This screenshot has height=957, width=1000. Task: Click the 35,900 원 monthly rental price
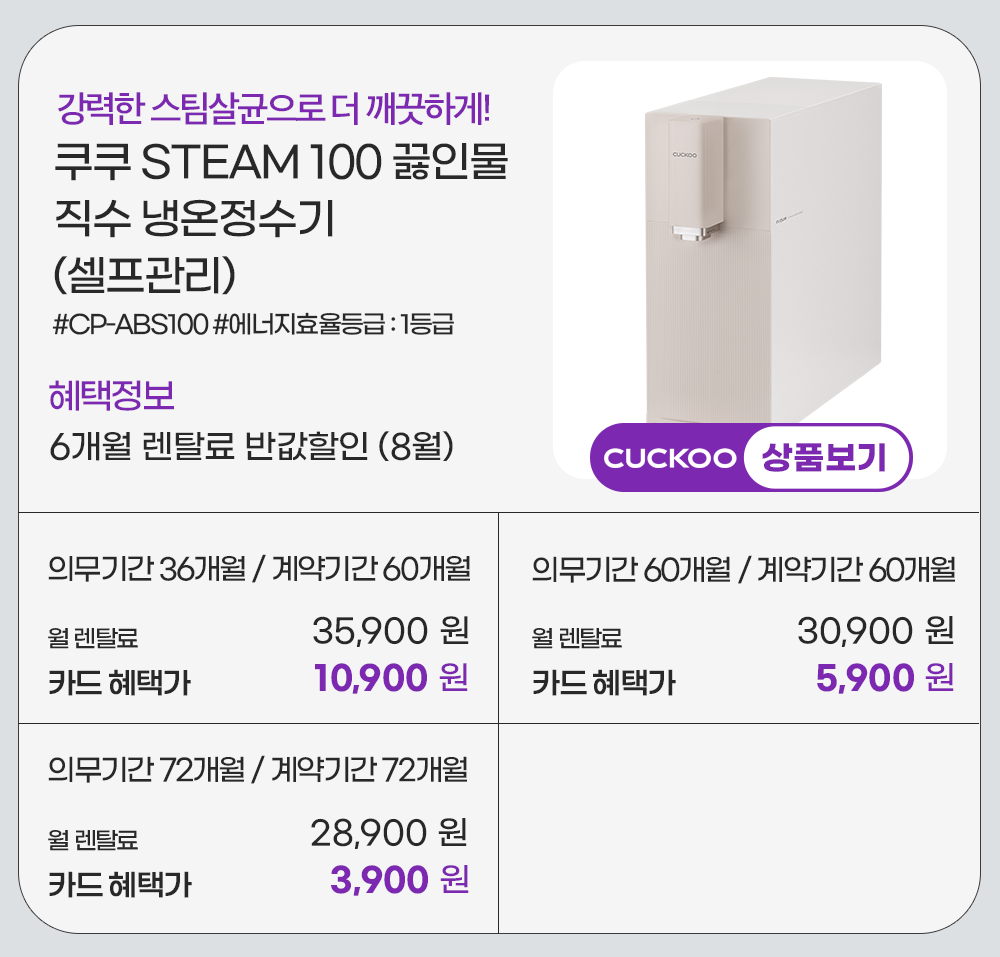(x=390, y=631)
